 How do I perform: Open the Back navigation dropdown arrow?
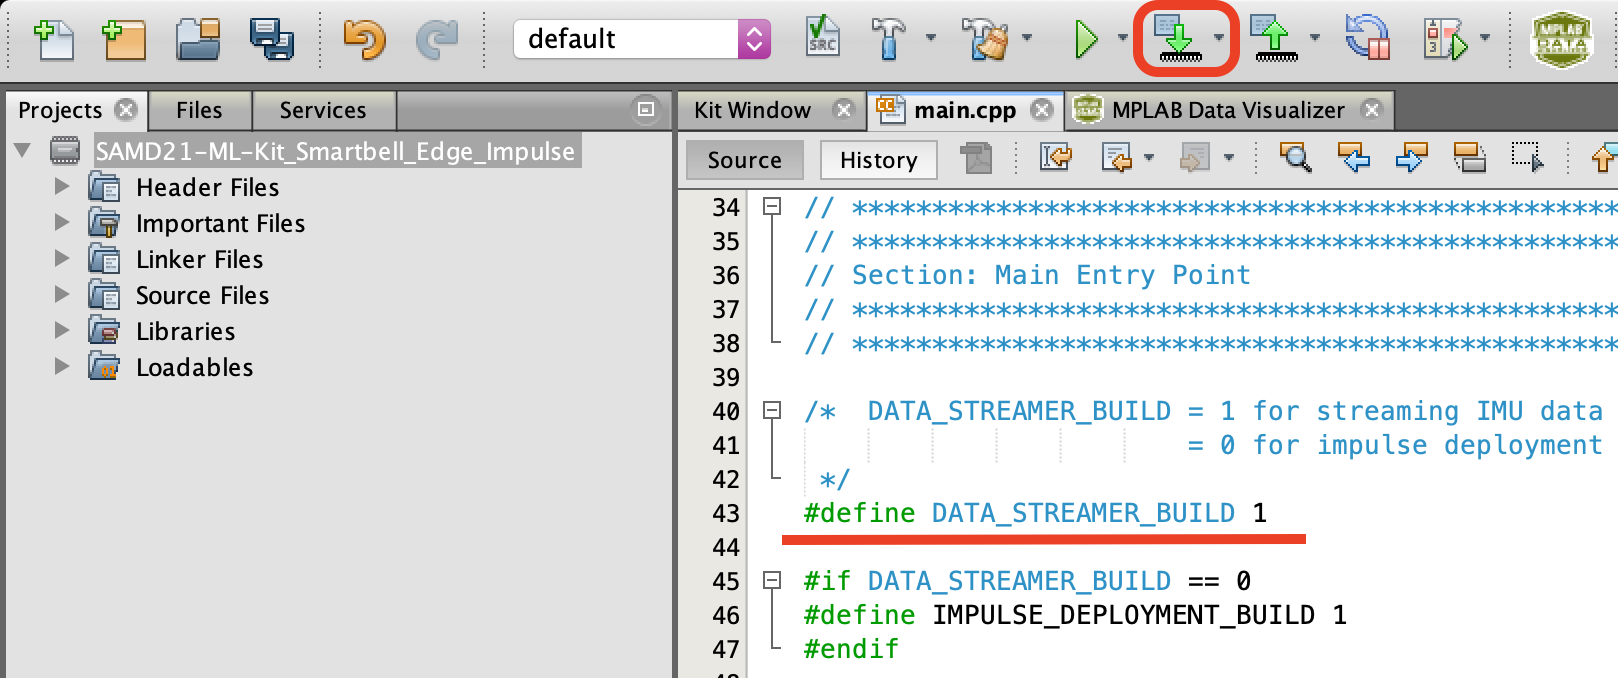[x=1149, y=157]
